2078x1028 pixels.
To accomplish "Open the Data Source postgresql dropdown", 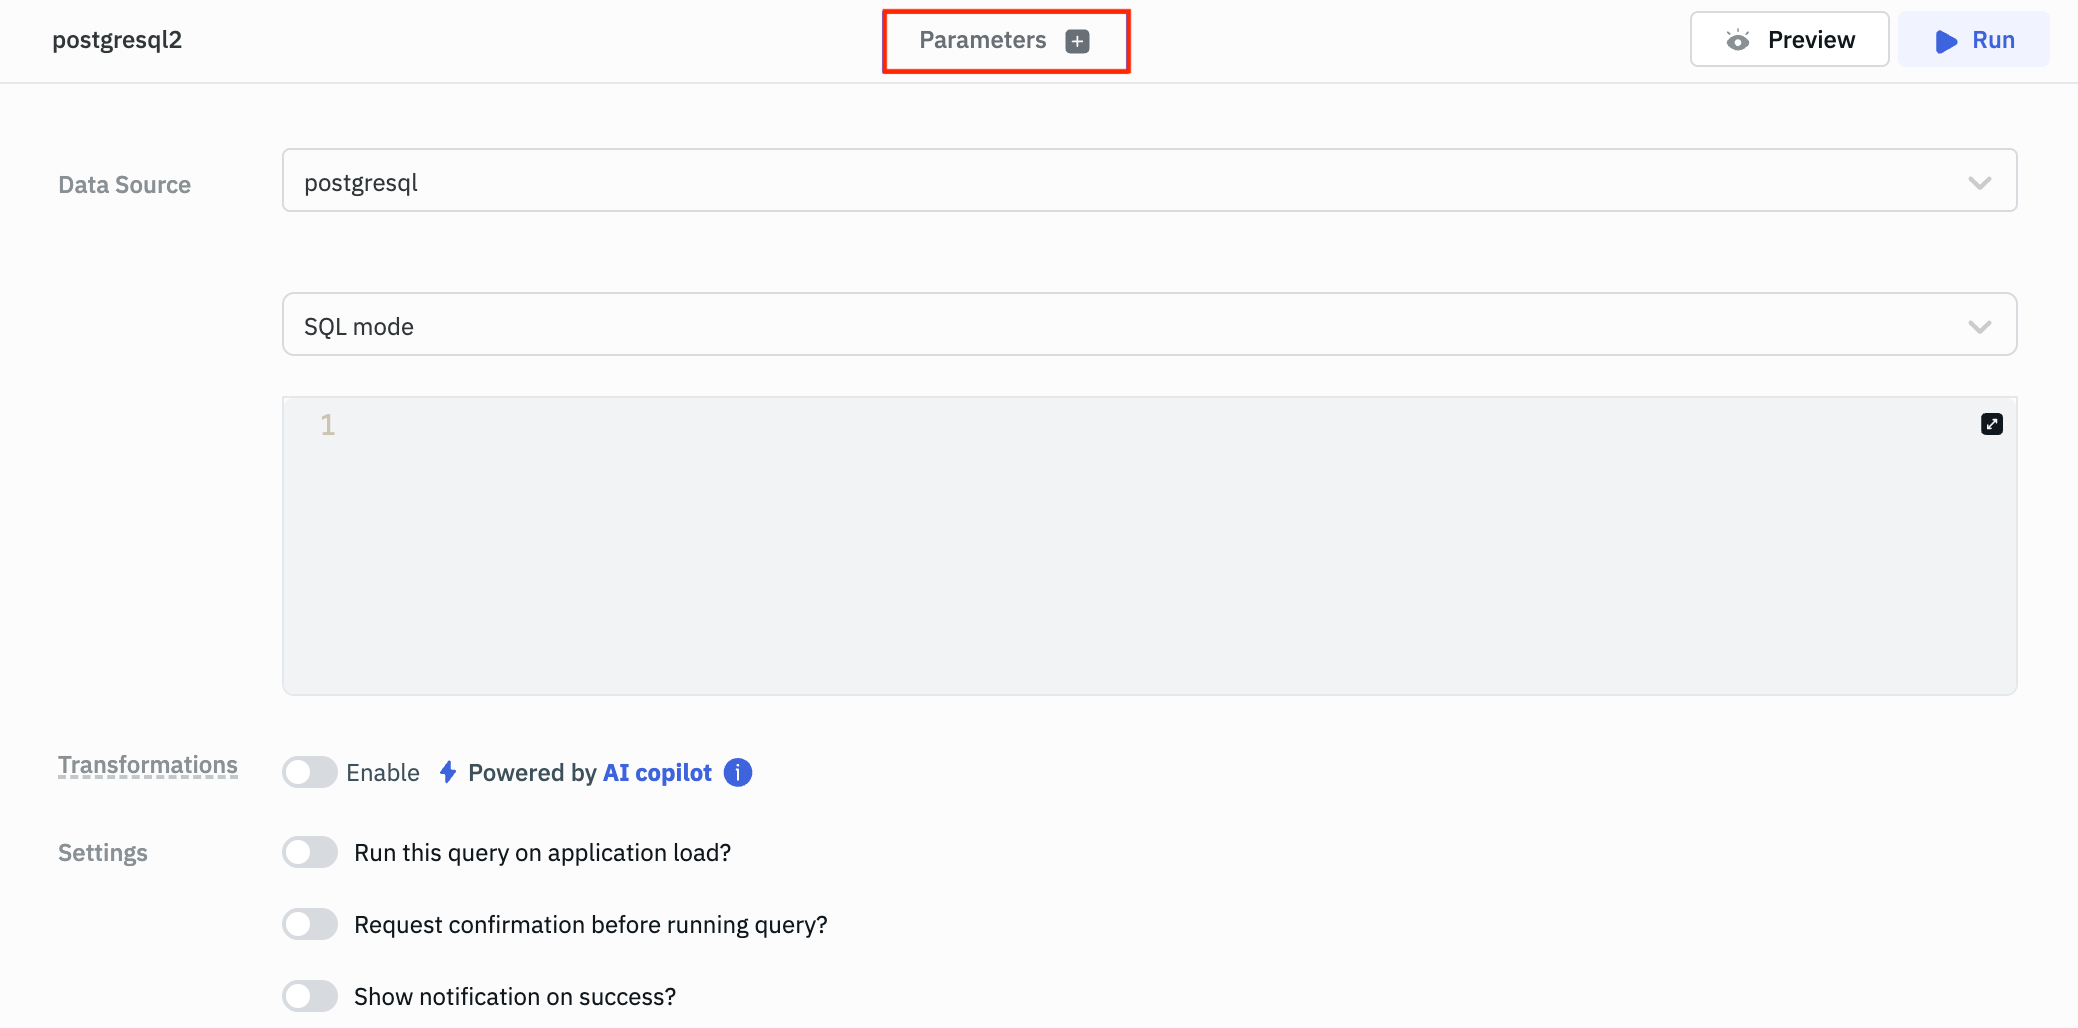I will click(1148, 181).
